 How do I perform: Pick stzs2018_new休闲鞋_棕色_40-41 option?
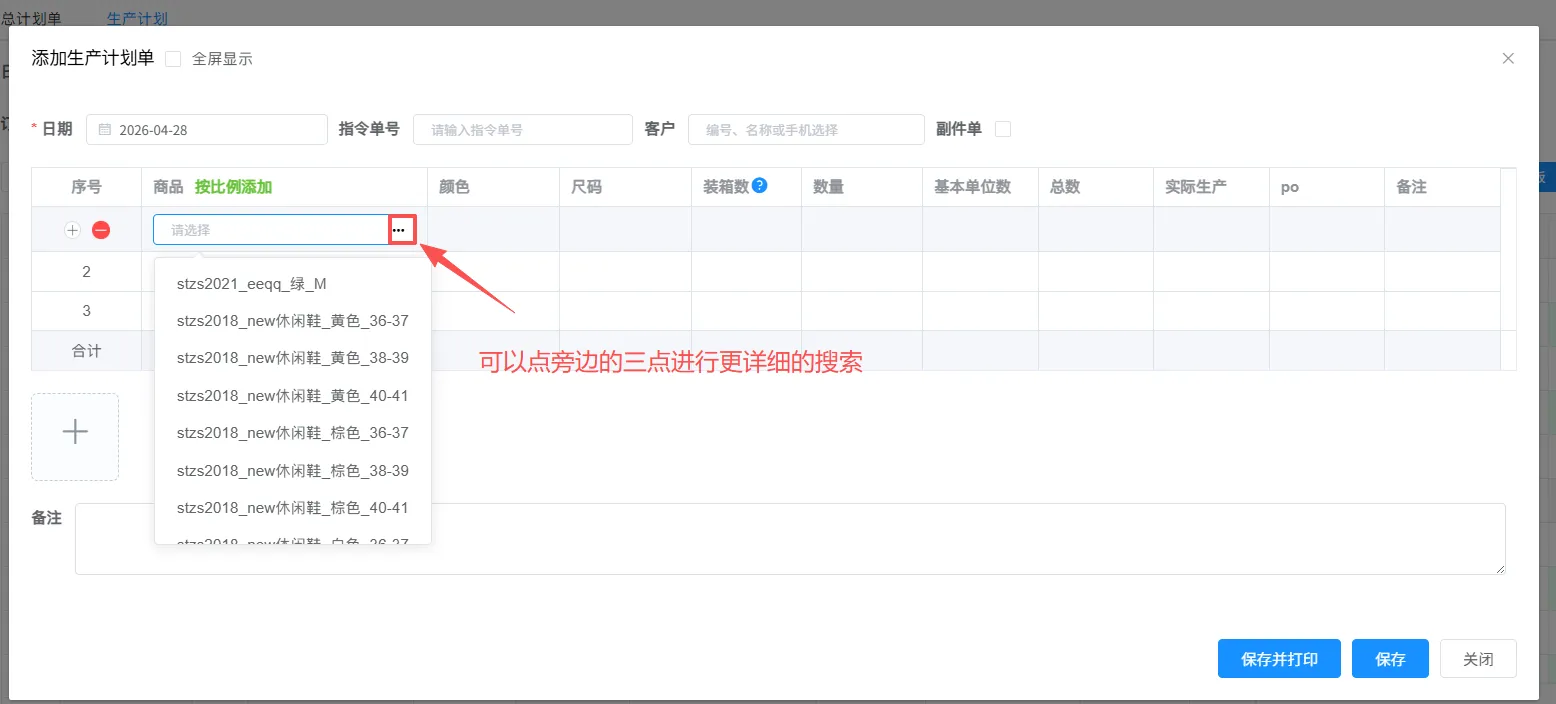tap(292, 508)
